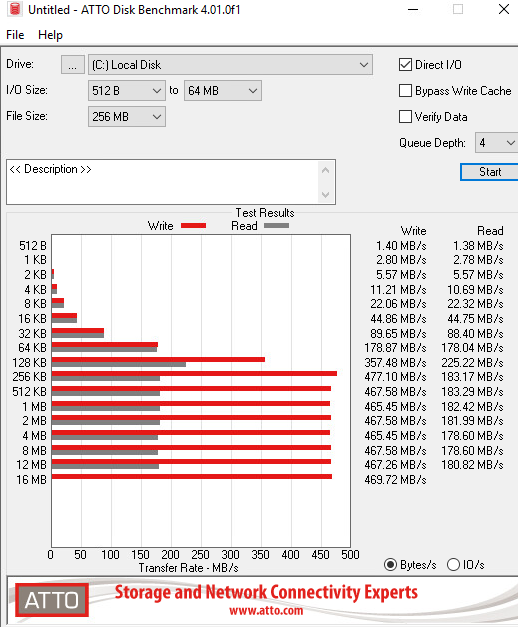The height and width of the screenshot is (627, 518).
Task: Uncheck the Direct I/O checkbox
Action: point(405,64)
